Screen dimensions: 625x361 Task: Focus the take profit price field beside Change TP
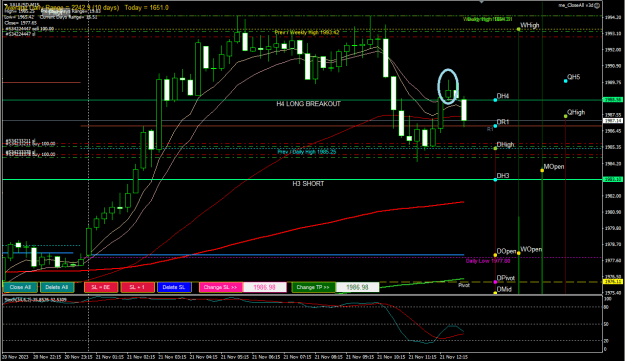point(357,287)
